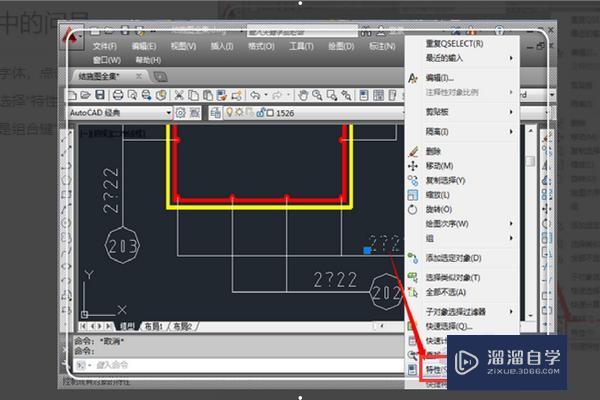Click the Redo arrow icon
The image size is (600, 400).
277,95
